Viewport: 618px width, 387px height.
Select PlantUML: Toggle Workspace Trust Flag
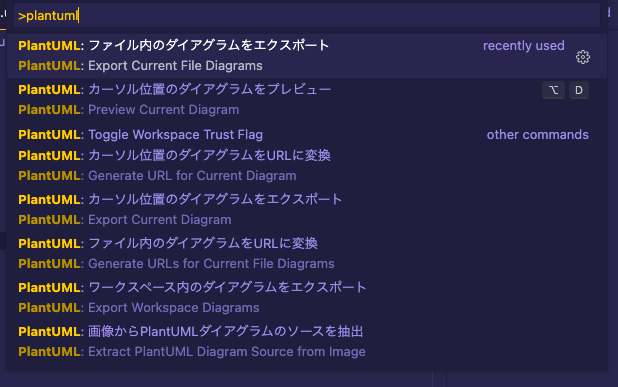coord(307,135)
